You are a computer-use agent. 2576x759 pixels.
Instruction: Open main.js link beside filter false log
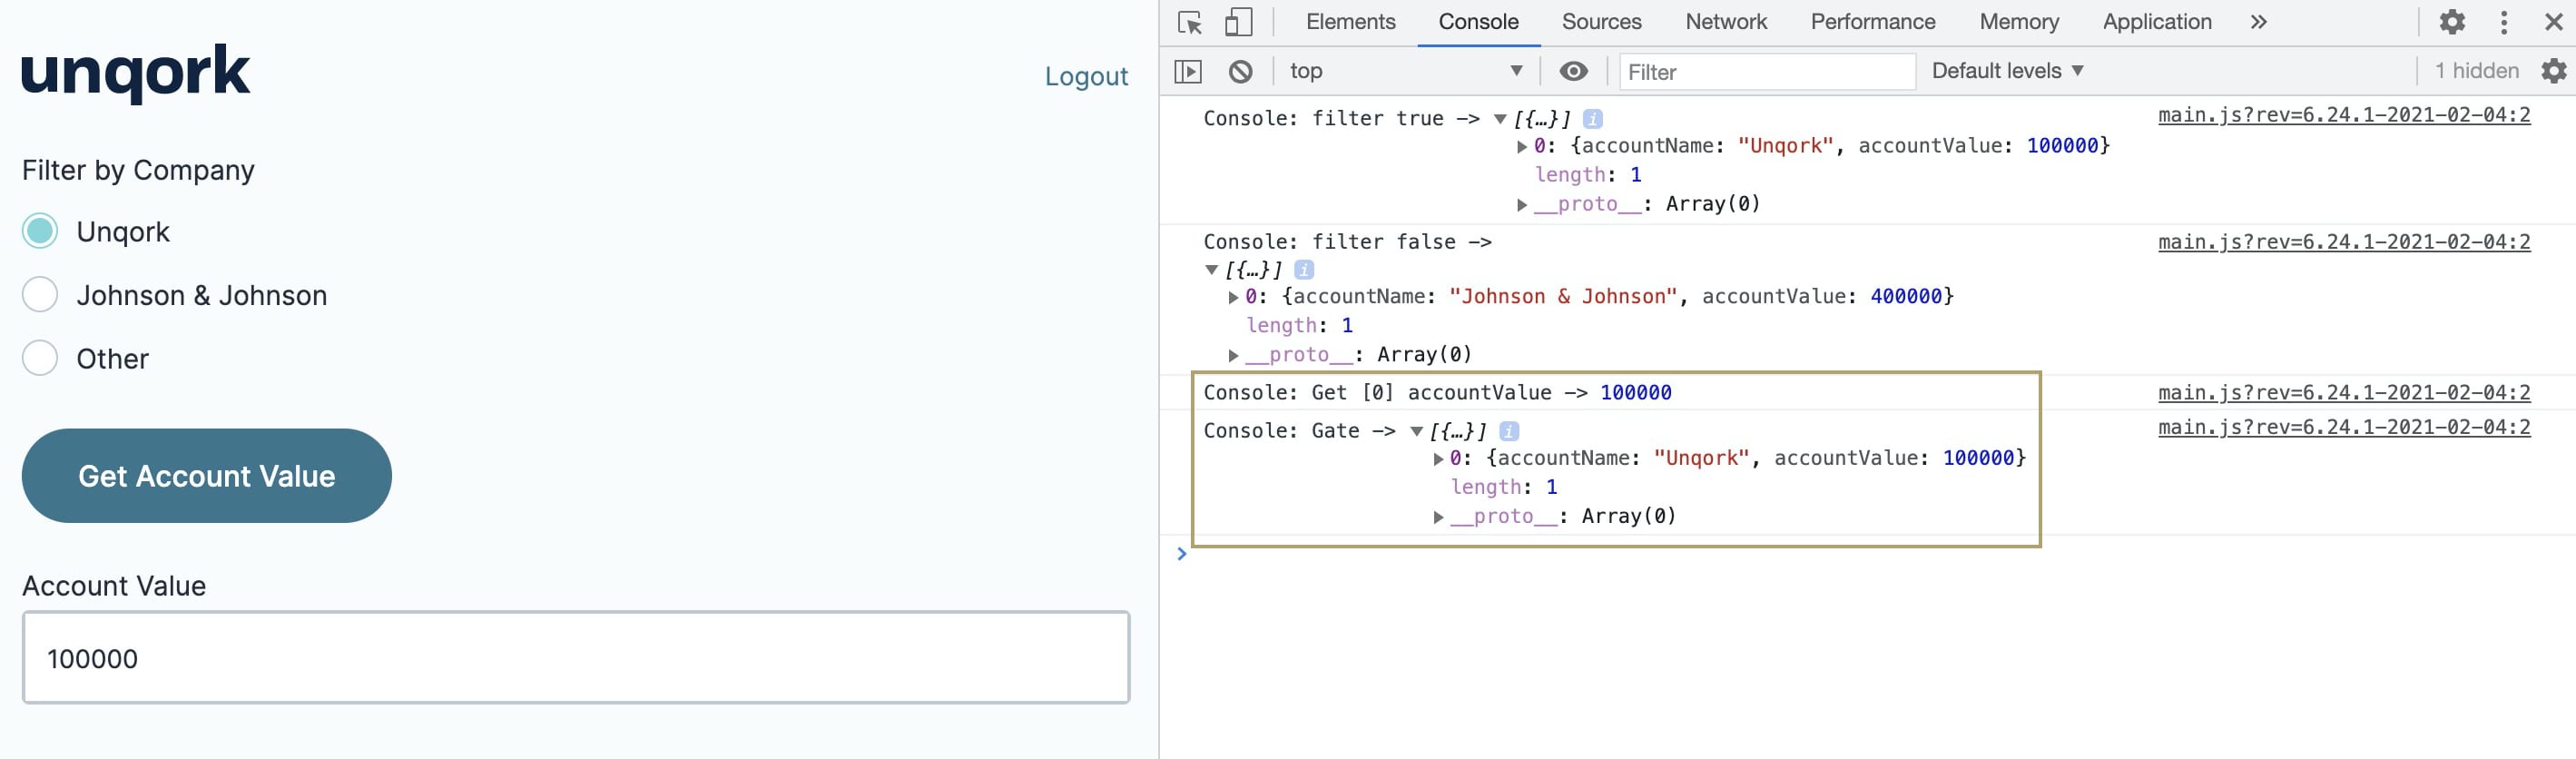[x=2344, y=242]
